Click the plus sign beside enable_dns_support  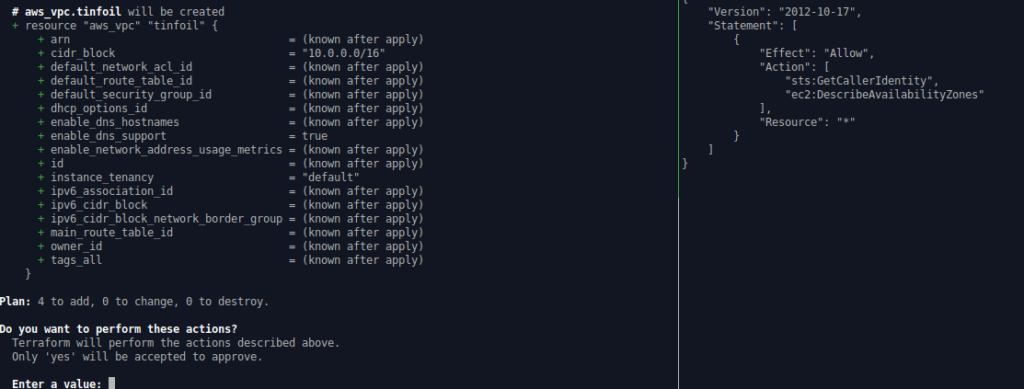point(41,136)
